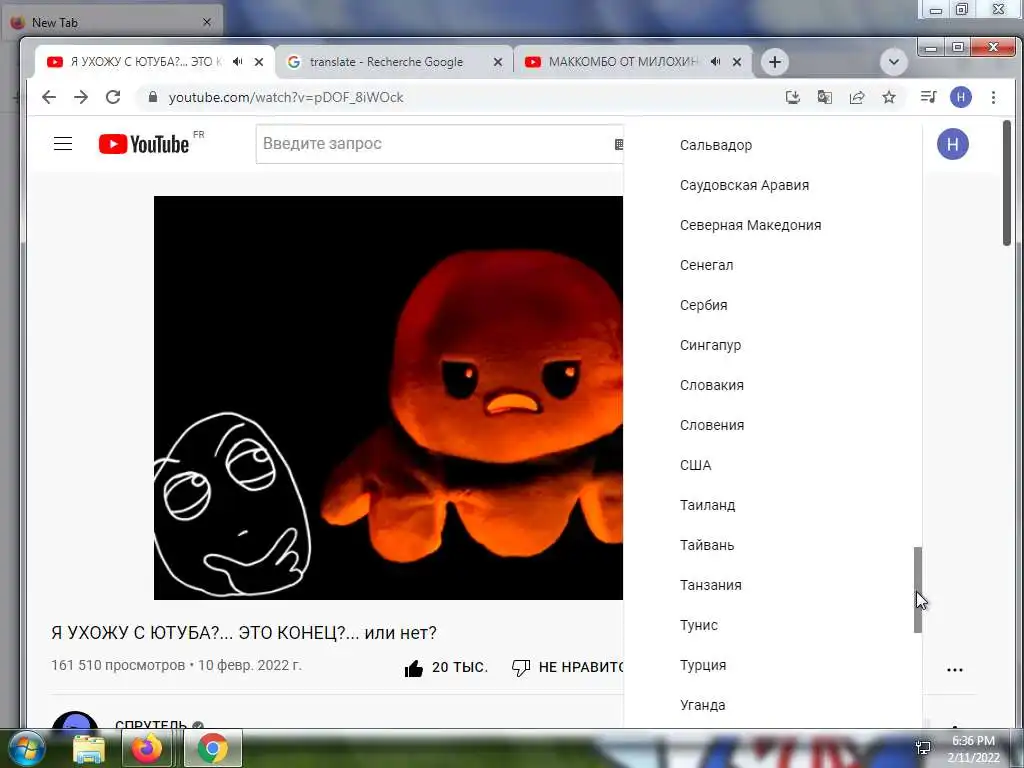This screenshot has height=768, width=1024.
Task: Go back with the browser back arrow
Action: (x=49, y=97)
